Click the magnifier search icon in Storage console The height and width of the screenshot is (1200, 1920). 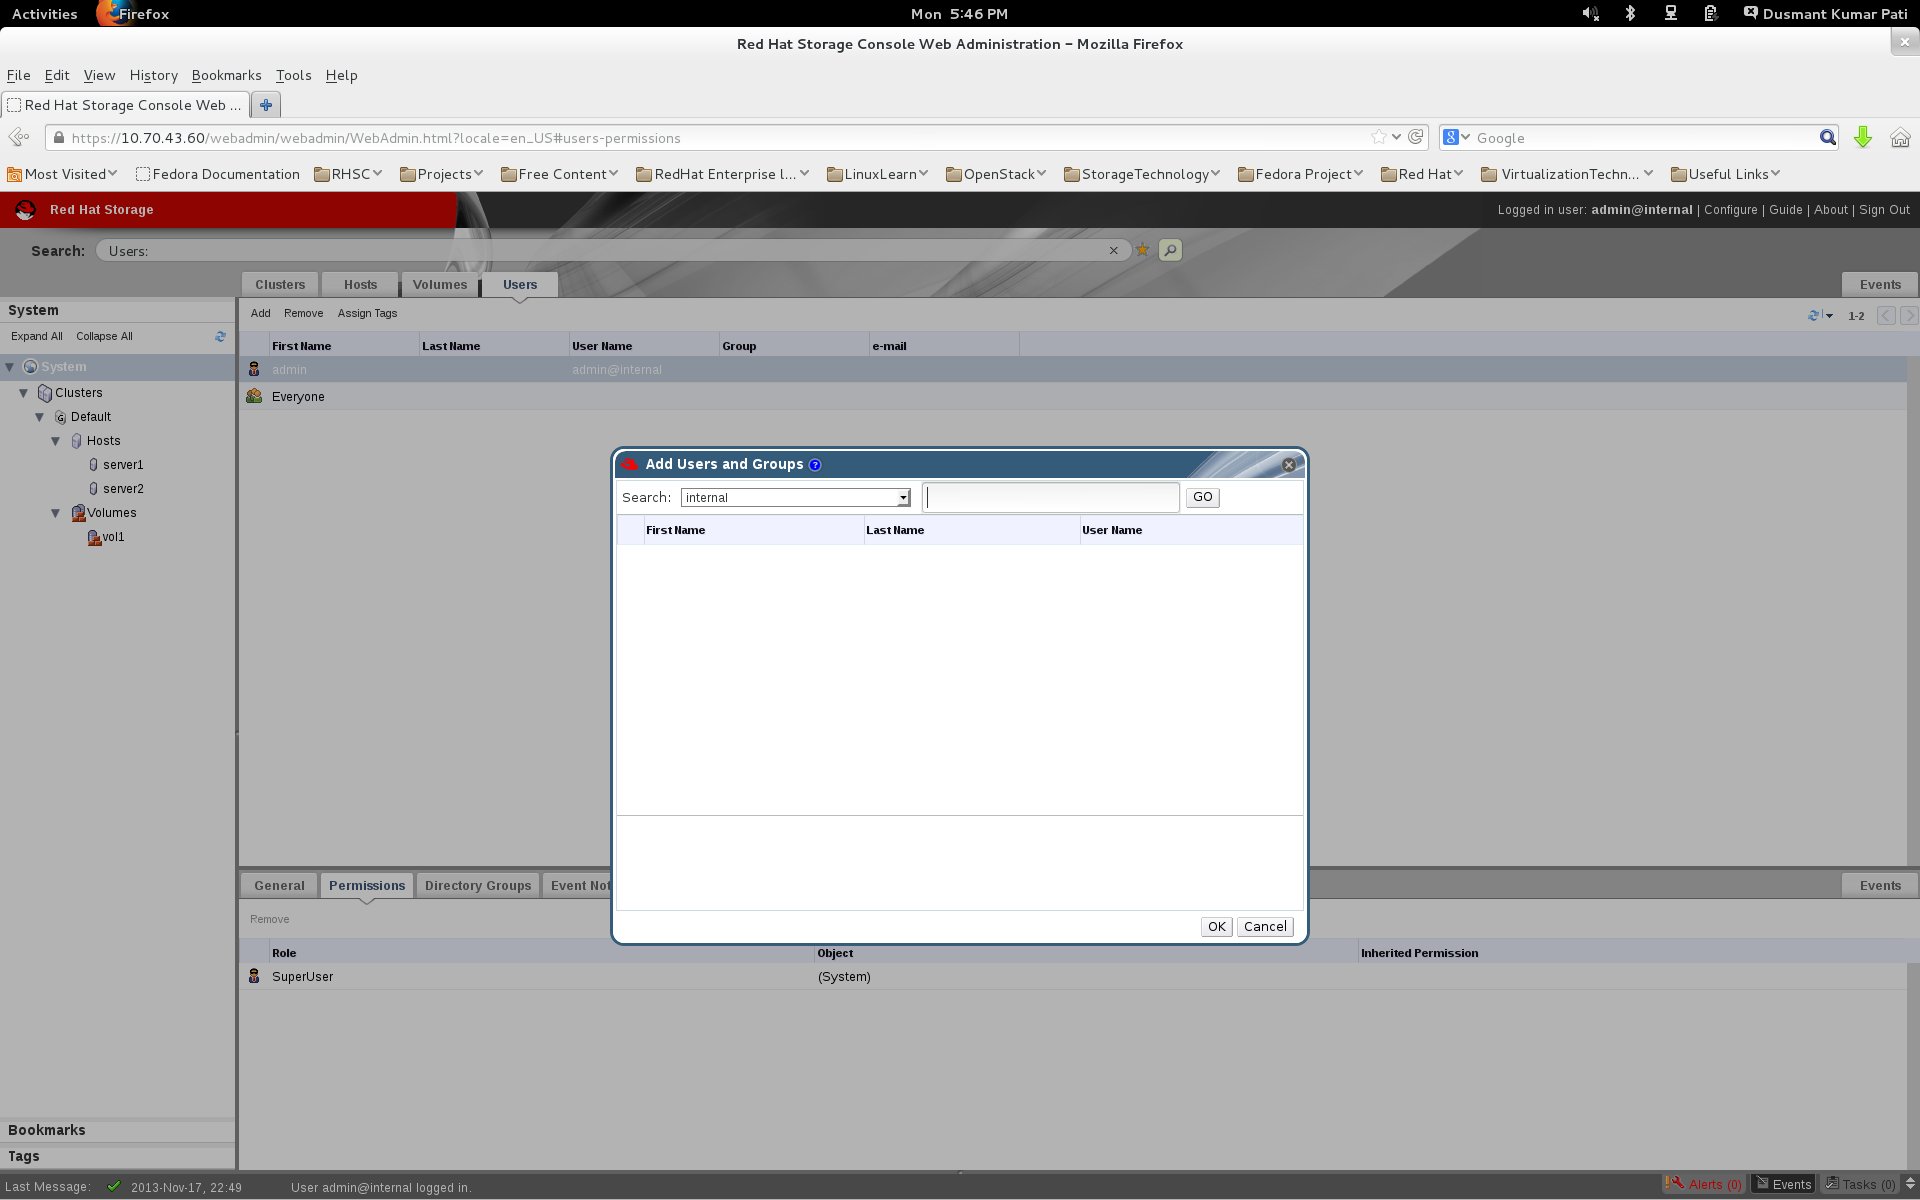click(x=1170, y=250)
